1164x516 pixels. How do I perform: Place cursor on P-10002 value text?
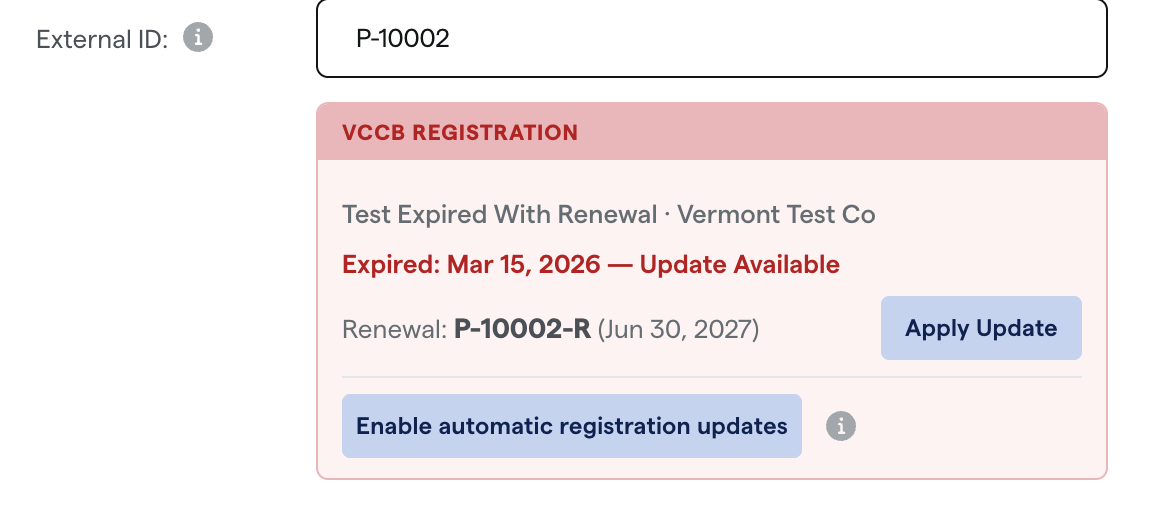coord(403,39)
